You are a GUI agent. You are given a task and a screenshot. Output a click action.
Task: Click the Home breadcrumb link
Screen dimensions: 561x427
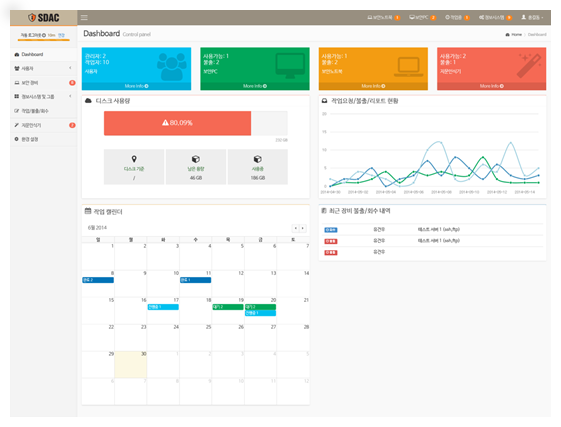point(514,35)
